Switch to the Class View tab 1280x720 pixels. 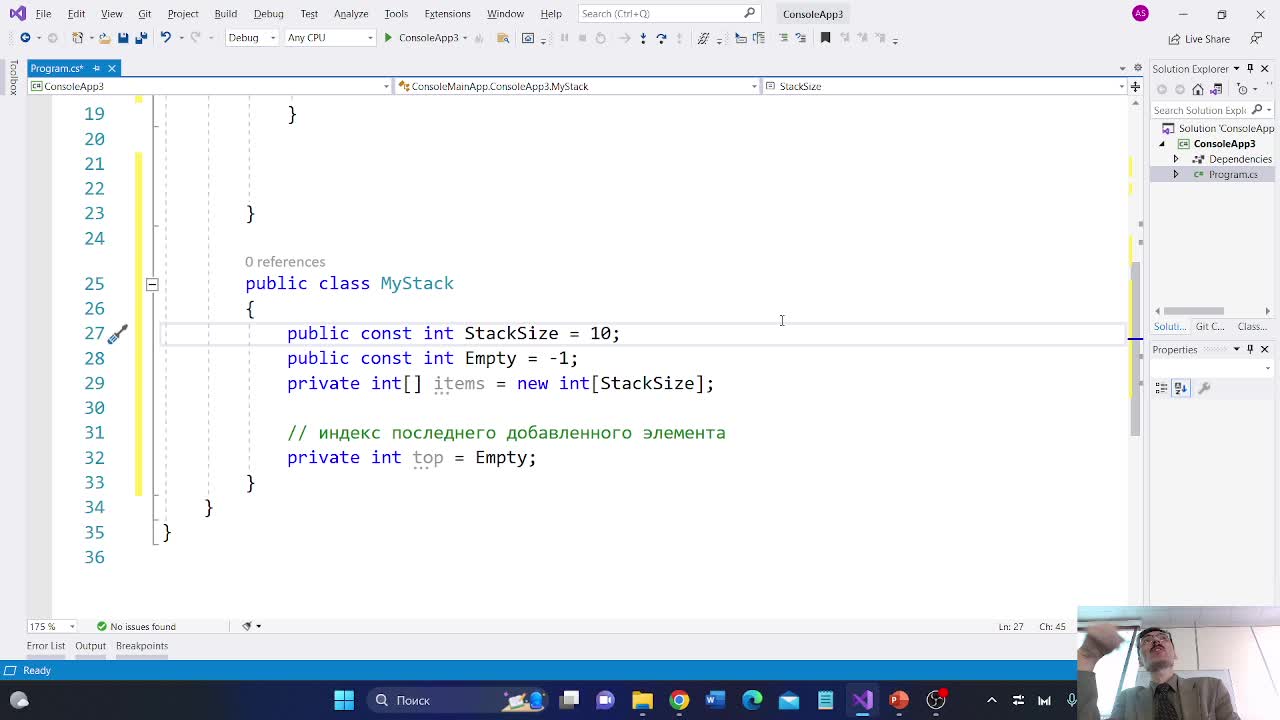(1252, 326)
